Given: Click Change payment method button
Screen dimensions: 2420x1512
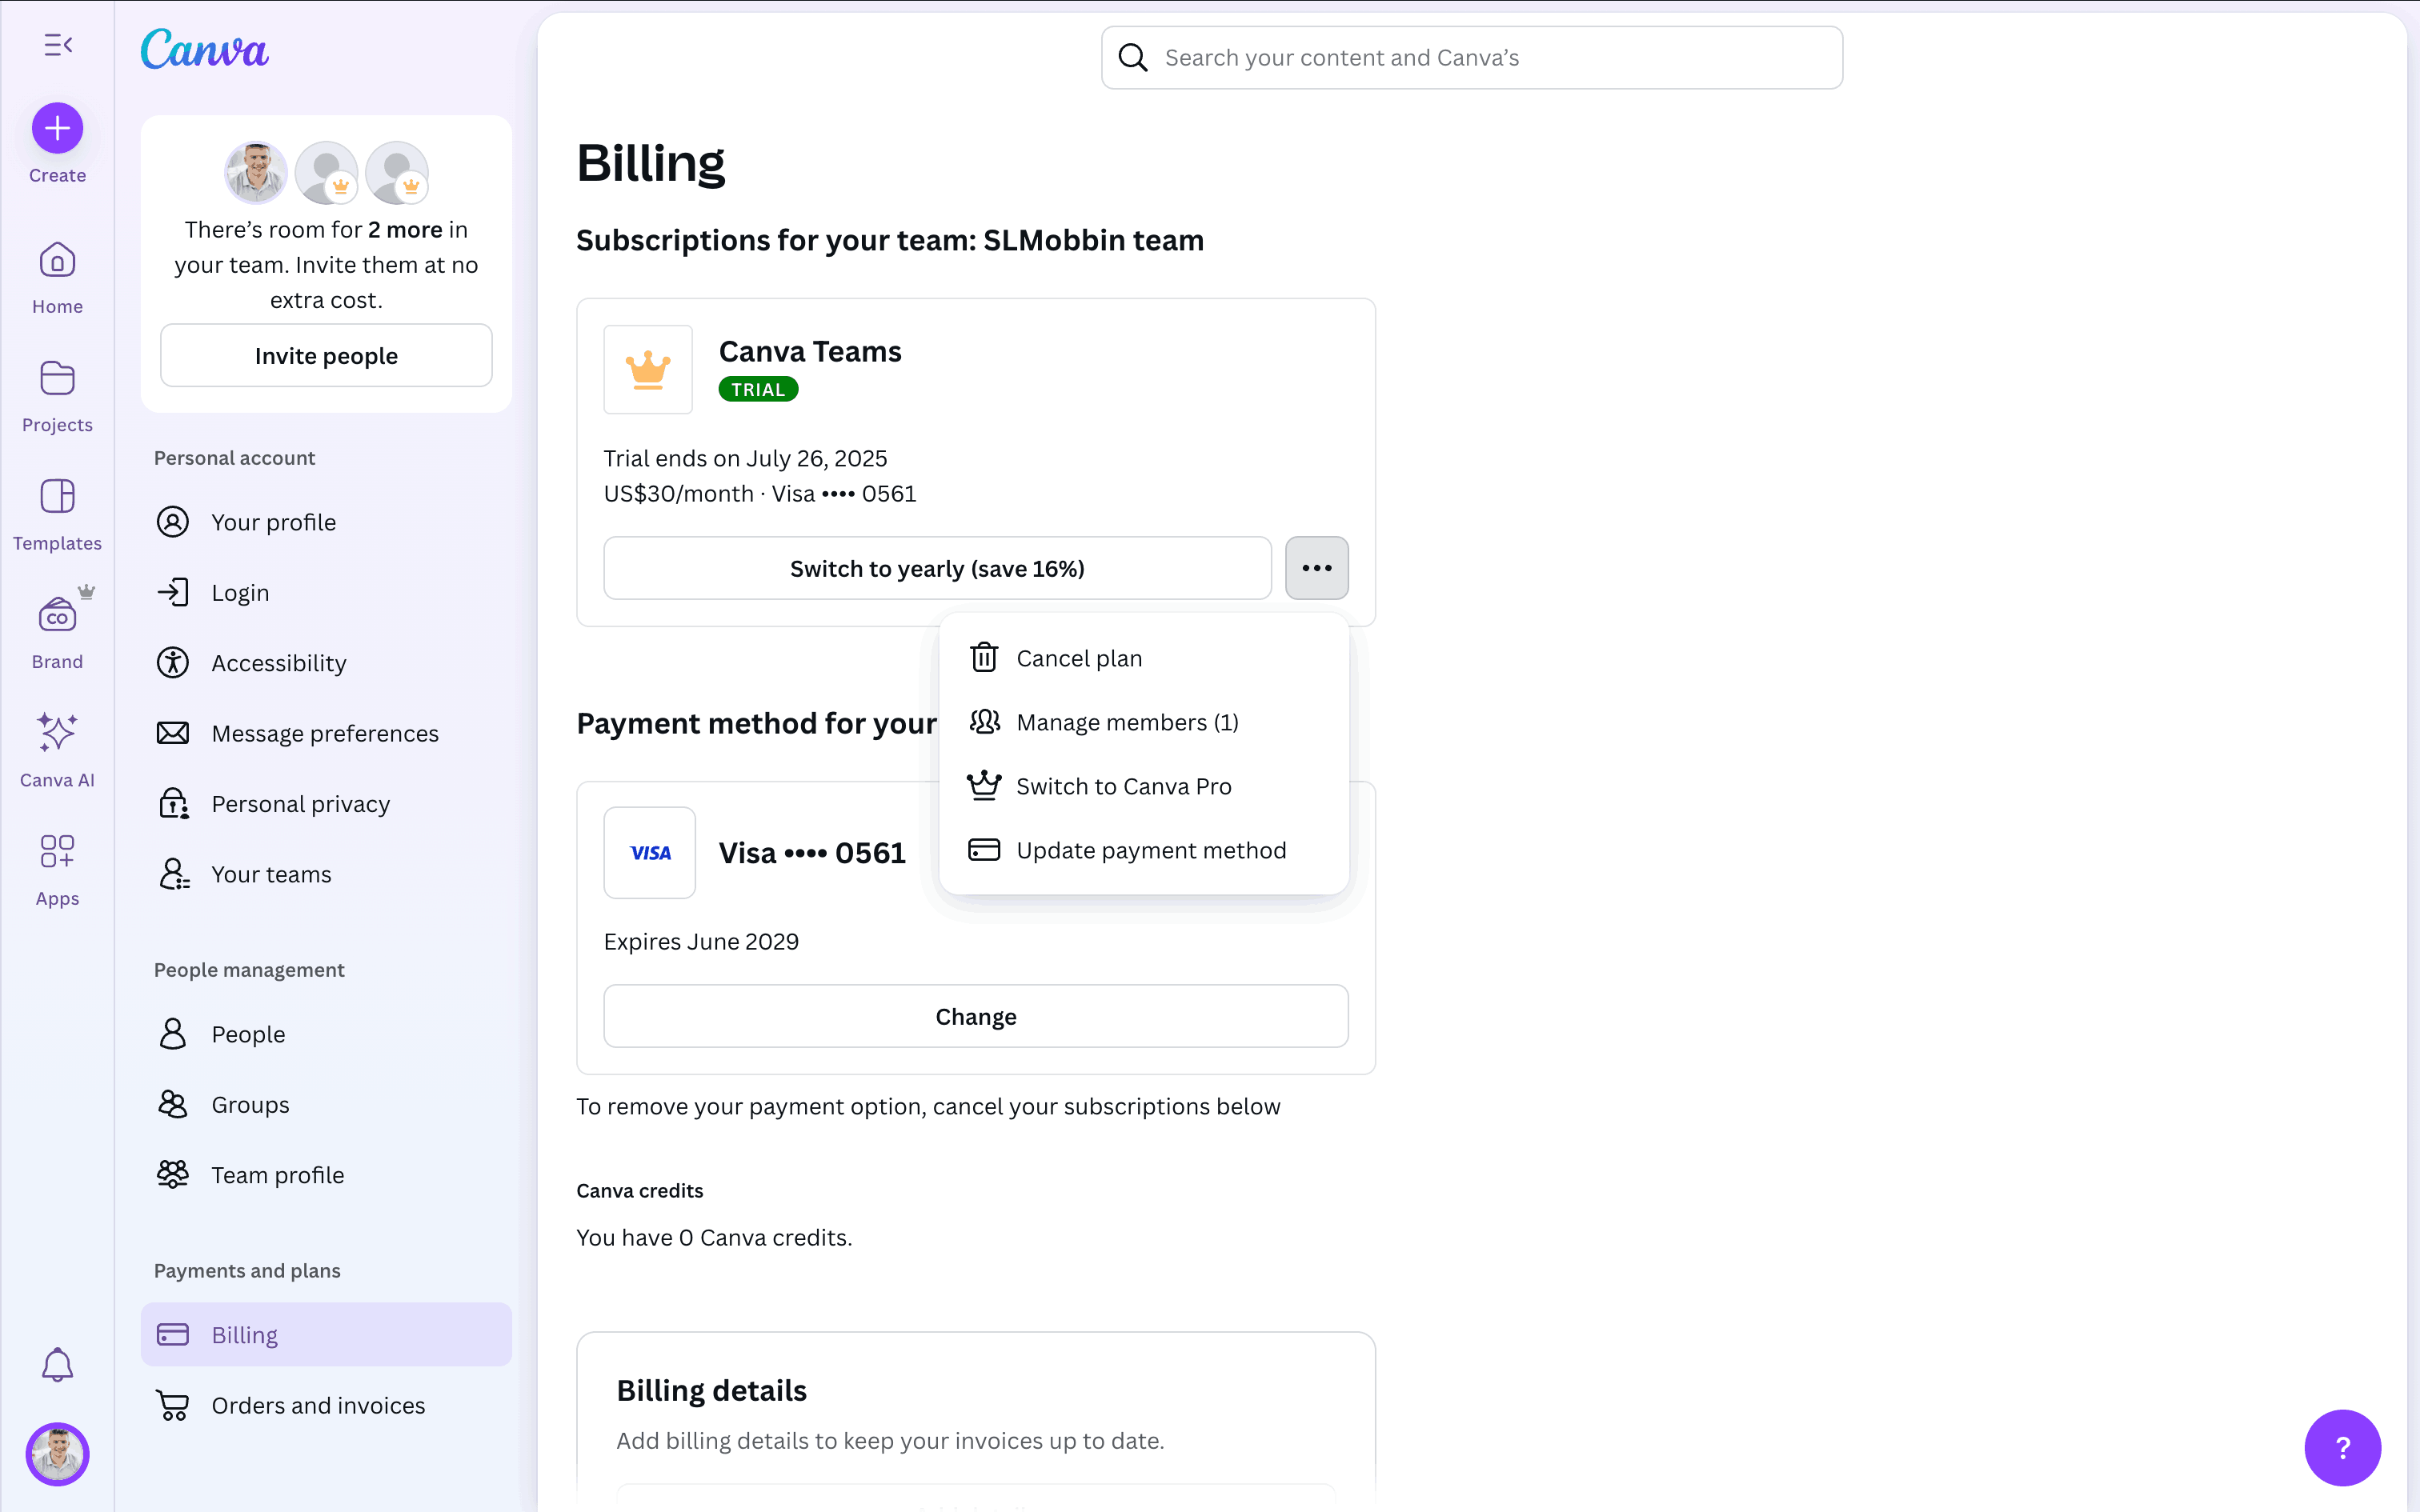Looking at the screenshot, I should click(x=975, y=1016).
